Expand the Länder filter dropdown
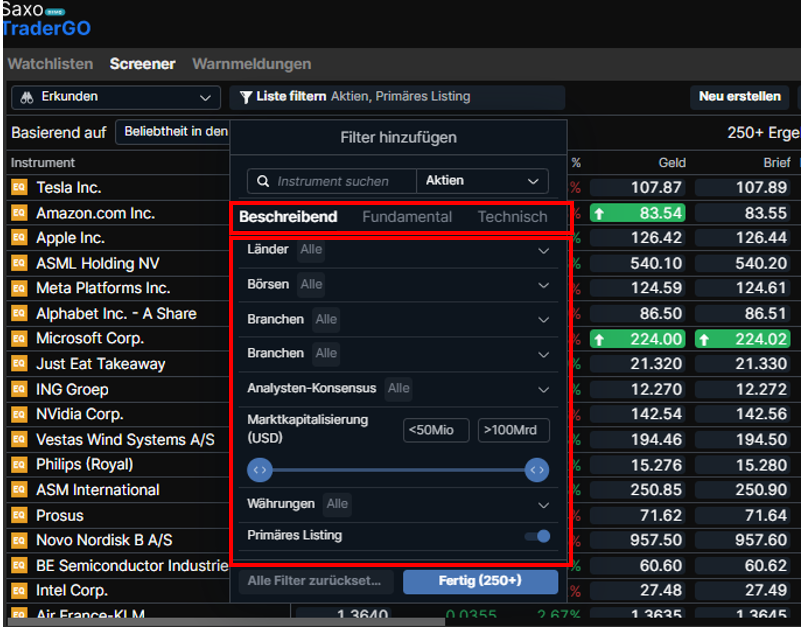801x627 pixels. pos(543,250)
